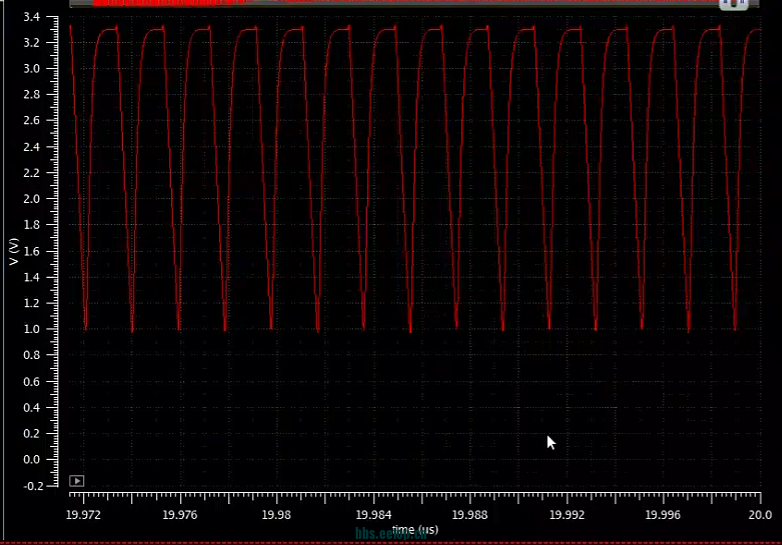Pick the 2.6 voltage axis label
The image size is (782, 545).
pyautogui.click(x=31, y=121)
